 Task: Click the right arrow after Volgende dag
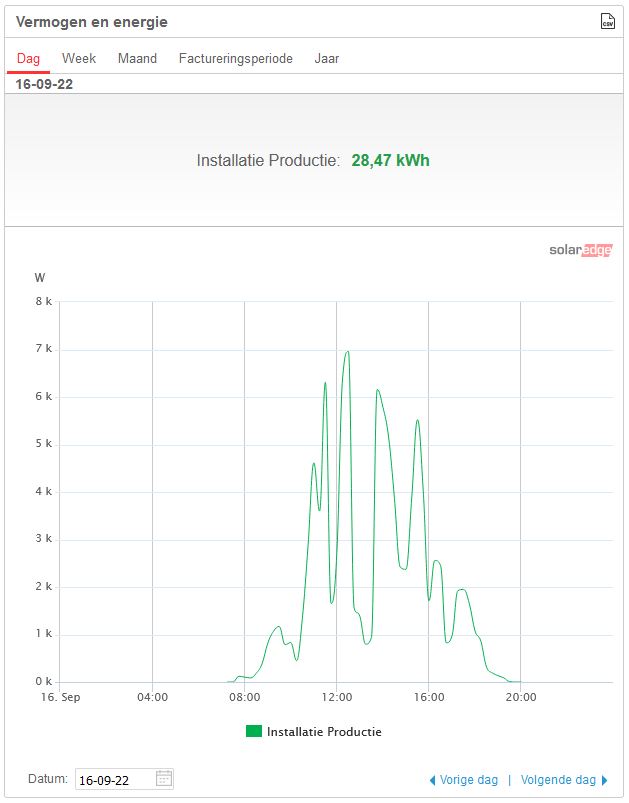605,780
